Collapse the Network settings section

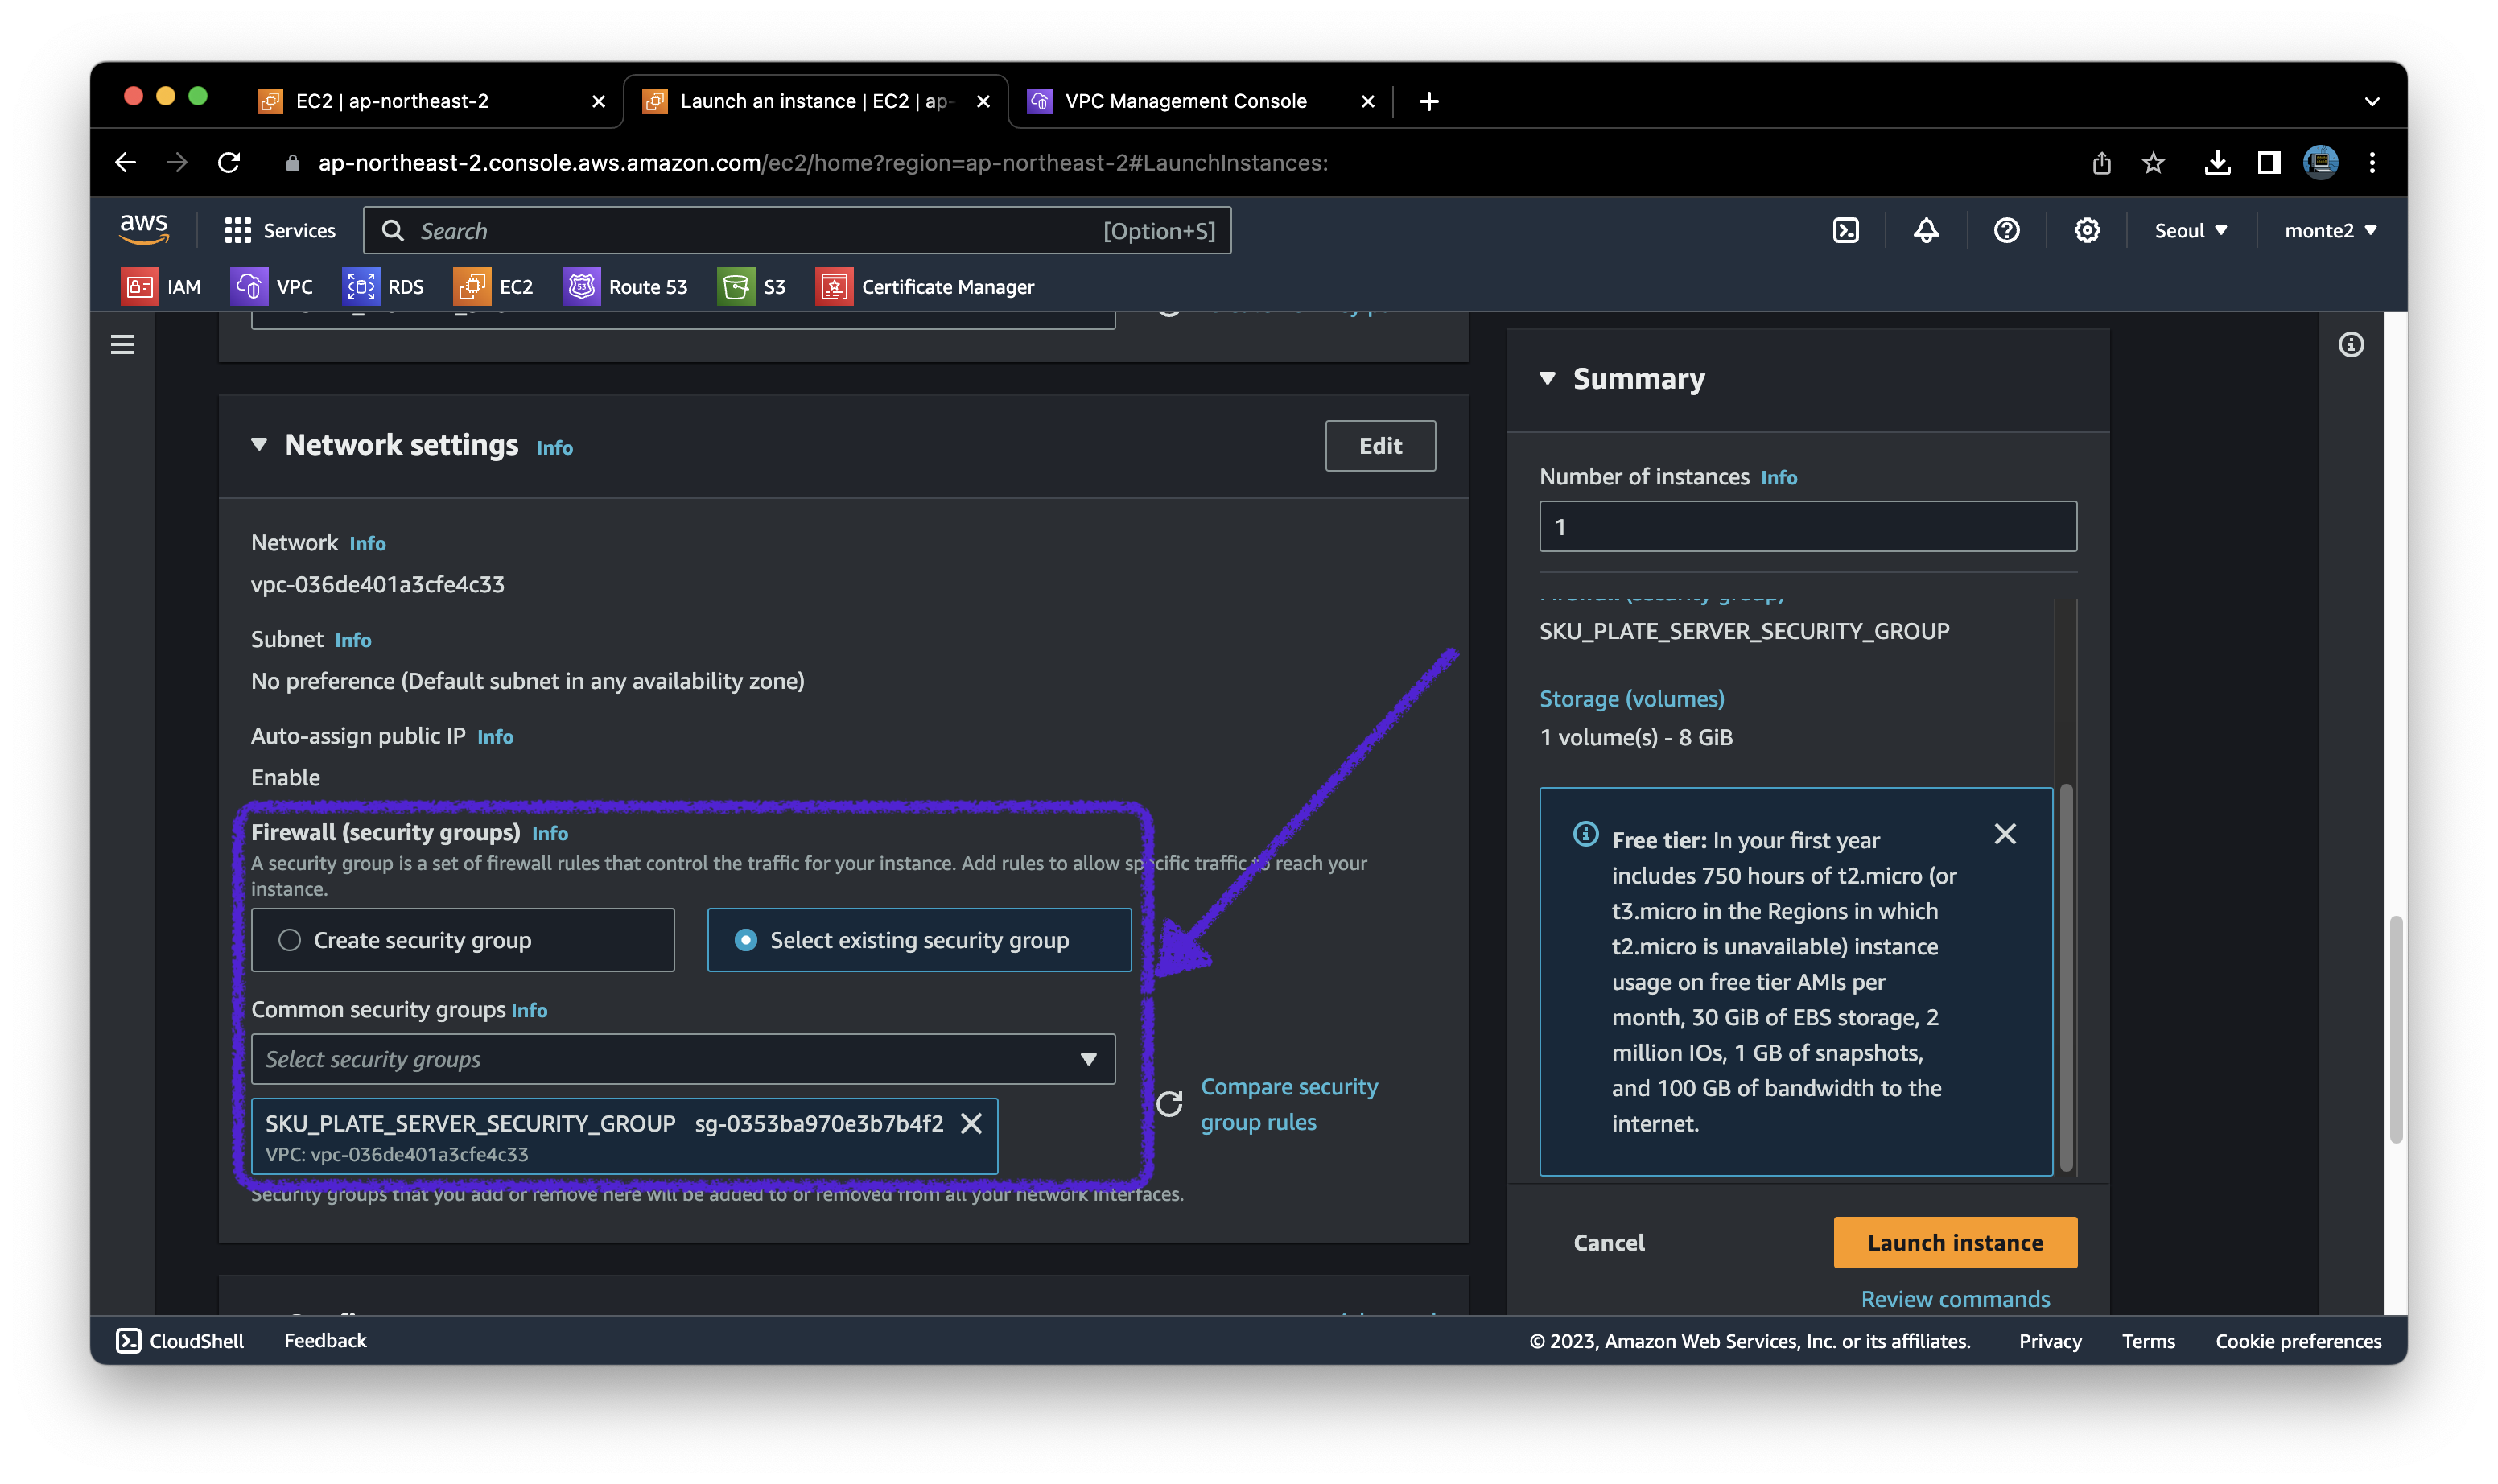(x=259, y=445)
